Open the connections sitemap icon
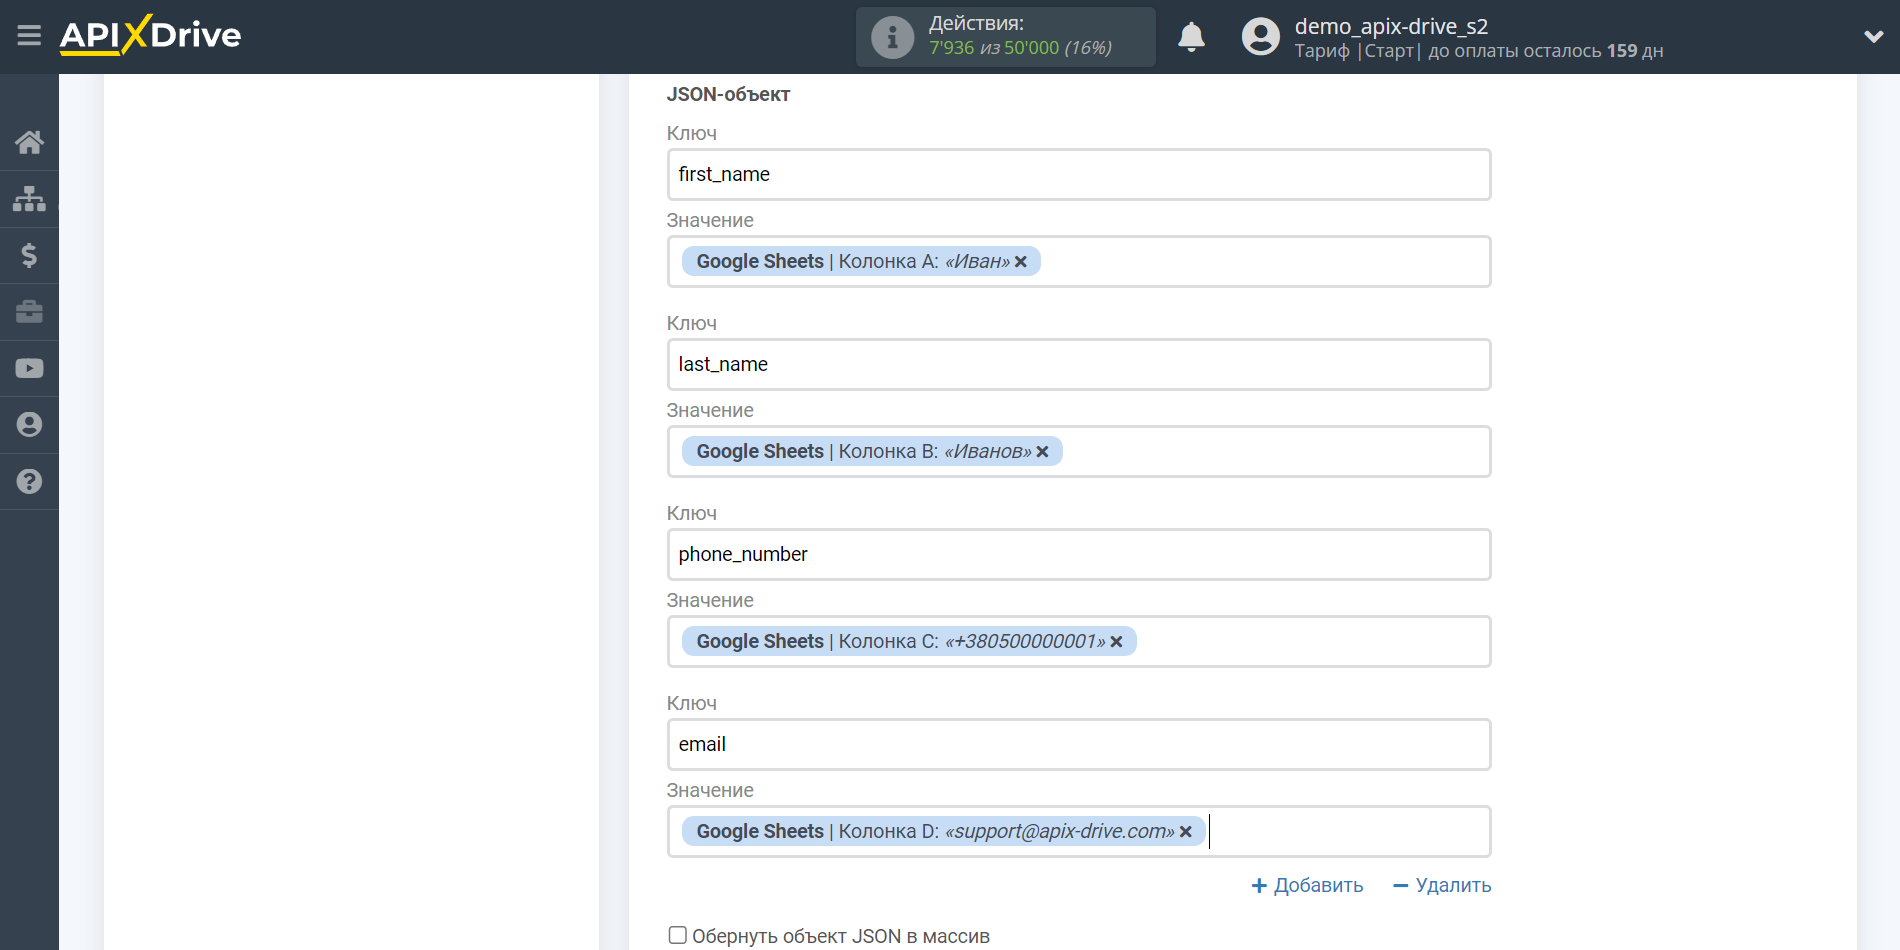The height and width of the screenshot is (950, 1900). (x=29, y=199)
